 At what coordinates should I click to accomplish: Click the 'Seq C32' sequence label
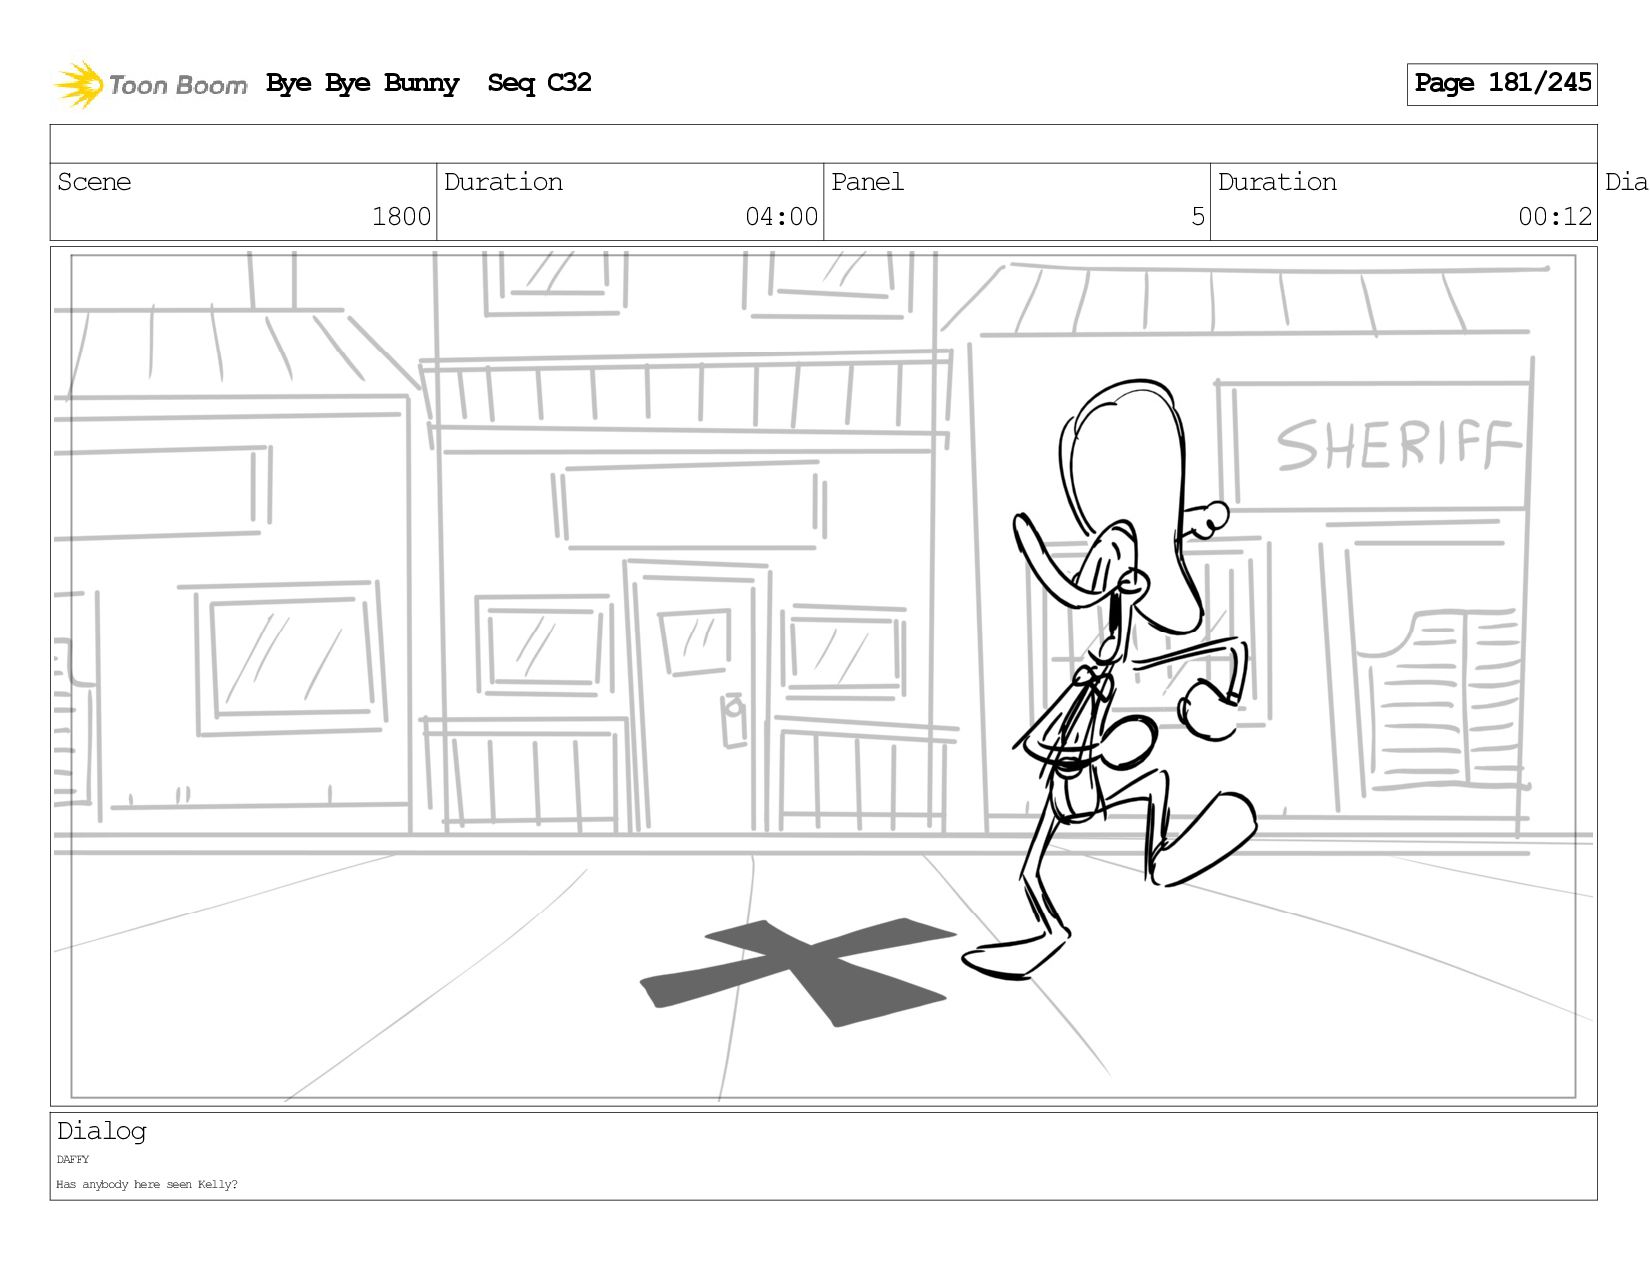point(539,83)
